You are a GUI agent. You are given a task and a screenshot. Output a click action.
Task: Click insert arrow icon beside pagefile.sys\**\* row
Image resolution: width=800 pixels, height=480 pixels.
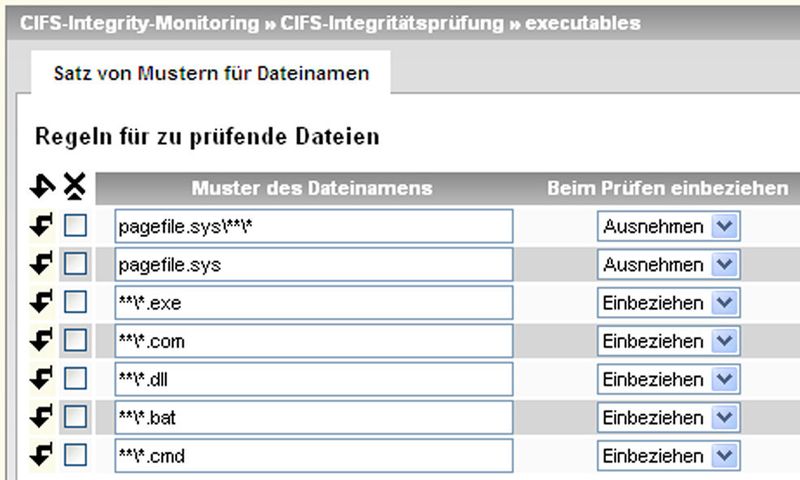[41, 225]
